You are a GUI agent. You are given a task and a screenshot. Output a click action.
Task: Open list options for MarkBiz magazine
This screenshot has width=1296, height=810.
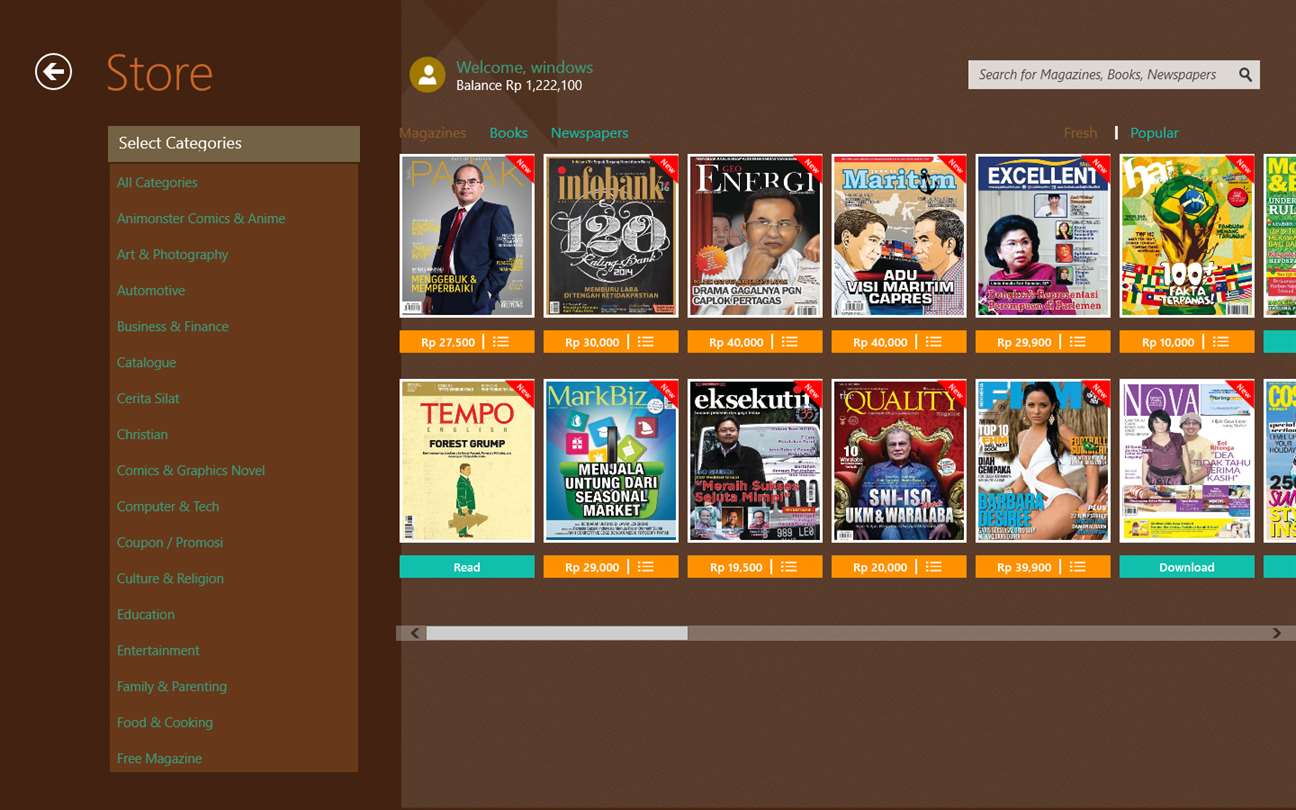coord(645,567)
